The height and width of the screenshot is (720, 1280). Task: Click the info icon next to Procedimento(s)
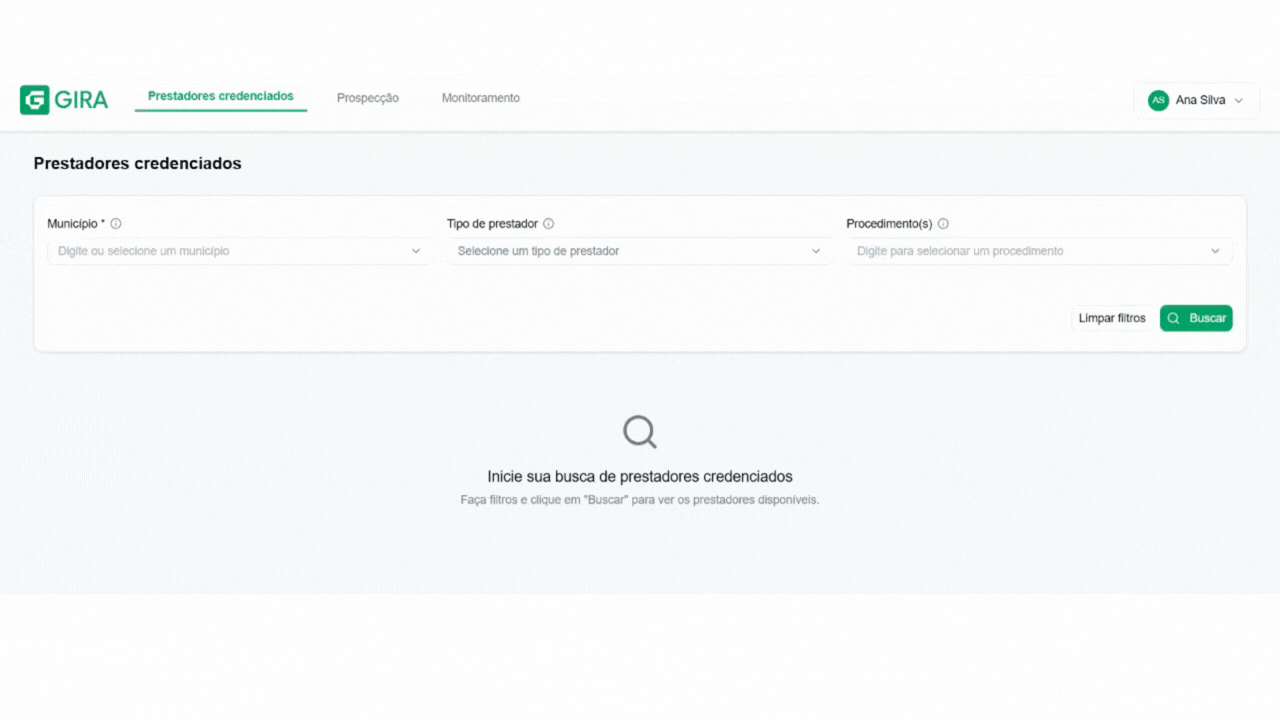click(943, 224)
